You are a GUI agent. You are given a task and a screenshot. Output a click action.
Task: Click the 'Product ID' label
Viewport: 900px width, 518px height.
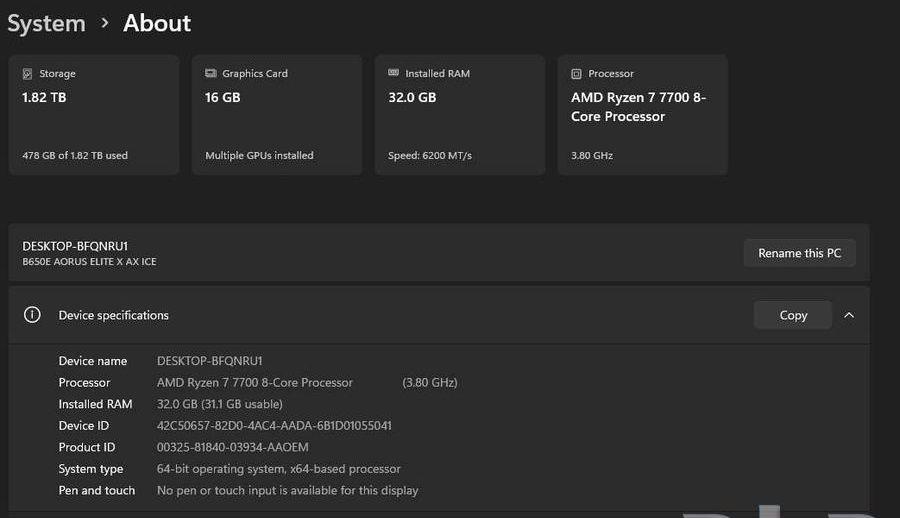coord(87,447)
